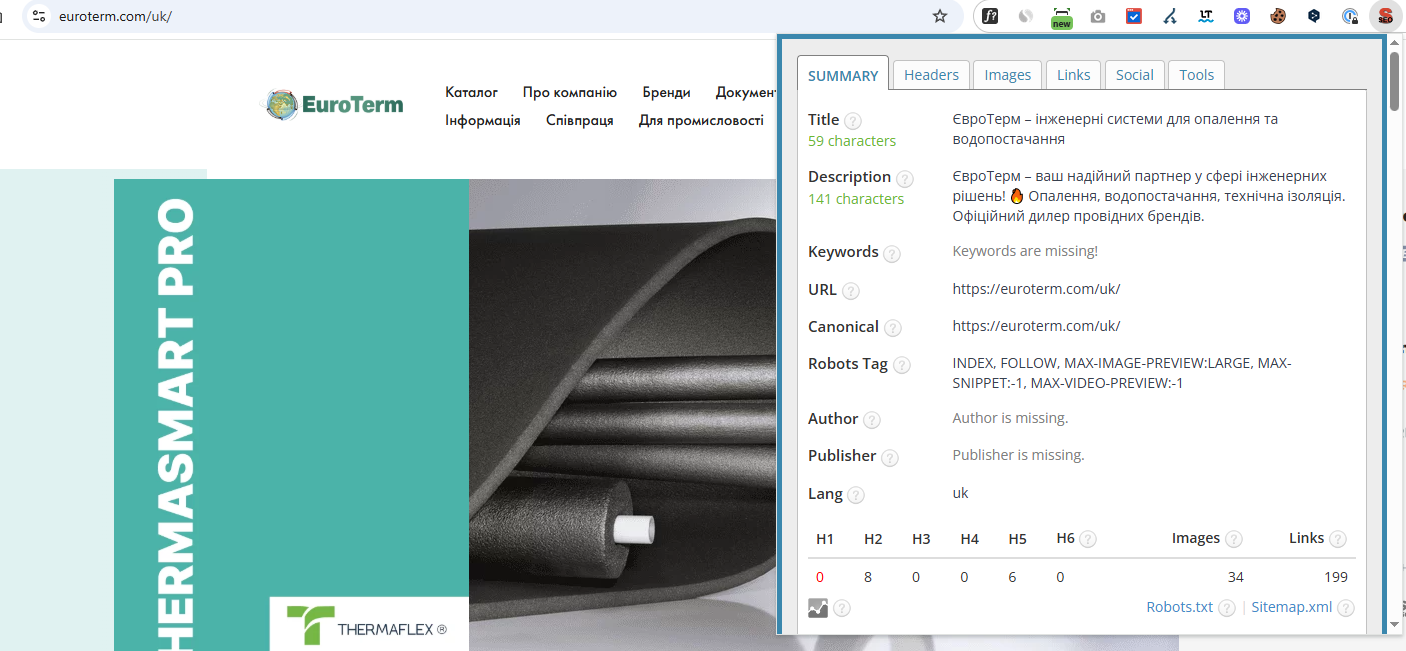Click the insulation foam banner image
This screenshot has height=651, width=1406.
[623, 415]
